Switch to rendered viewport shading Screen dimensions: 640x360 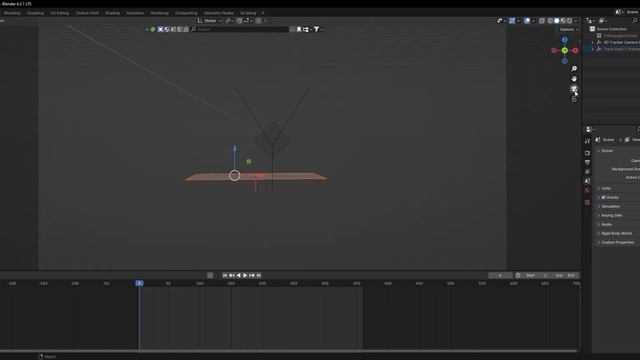click(570, 21)
